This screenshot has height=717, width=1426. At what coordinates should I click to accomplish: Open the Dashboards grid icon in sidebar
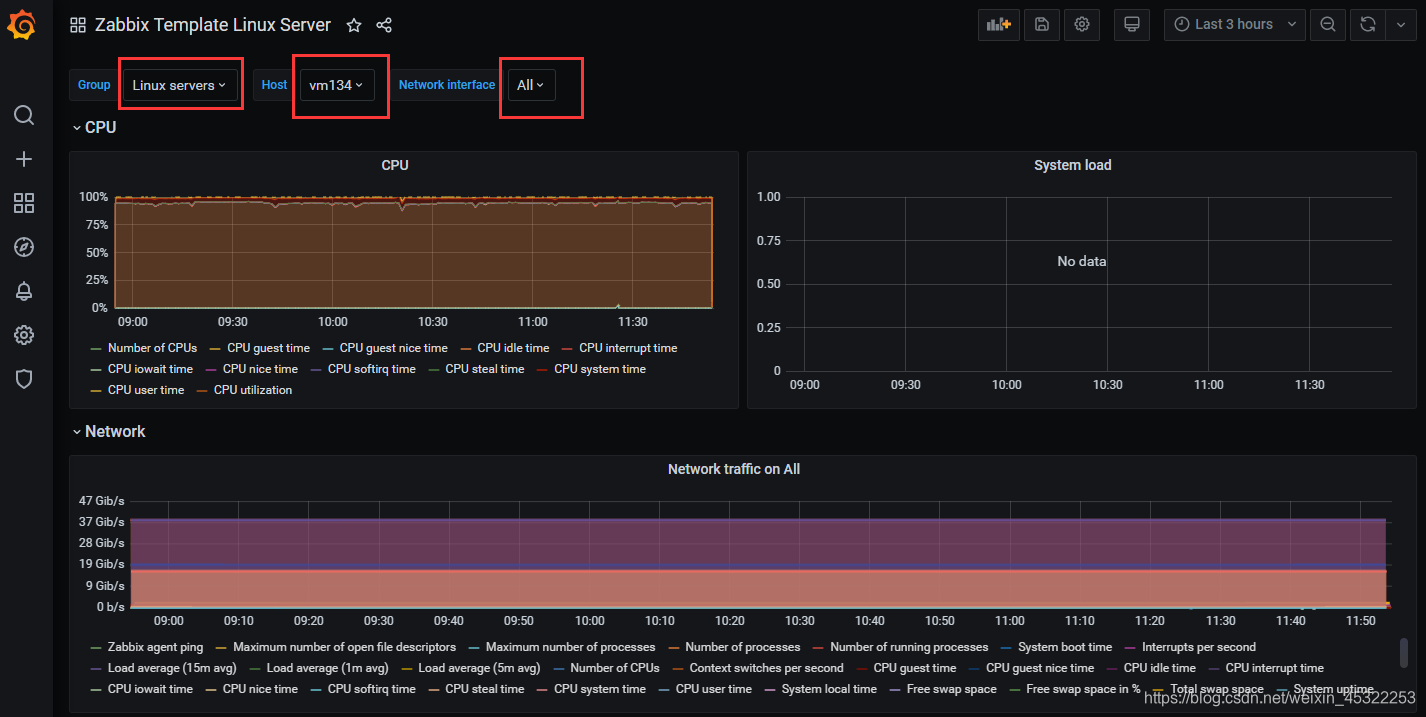(x=24, y=203)
